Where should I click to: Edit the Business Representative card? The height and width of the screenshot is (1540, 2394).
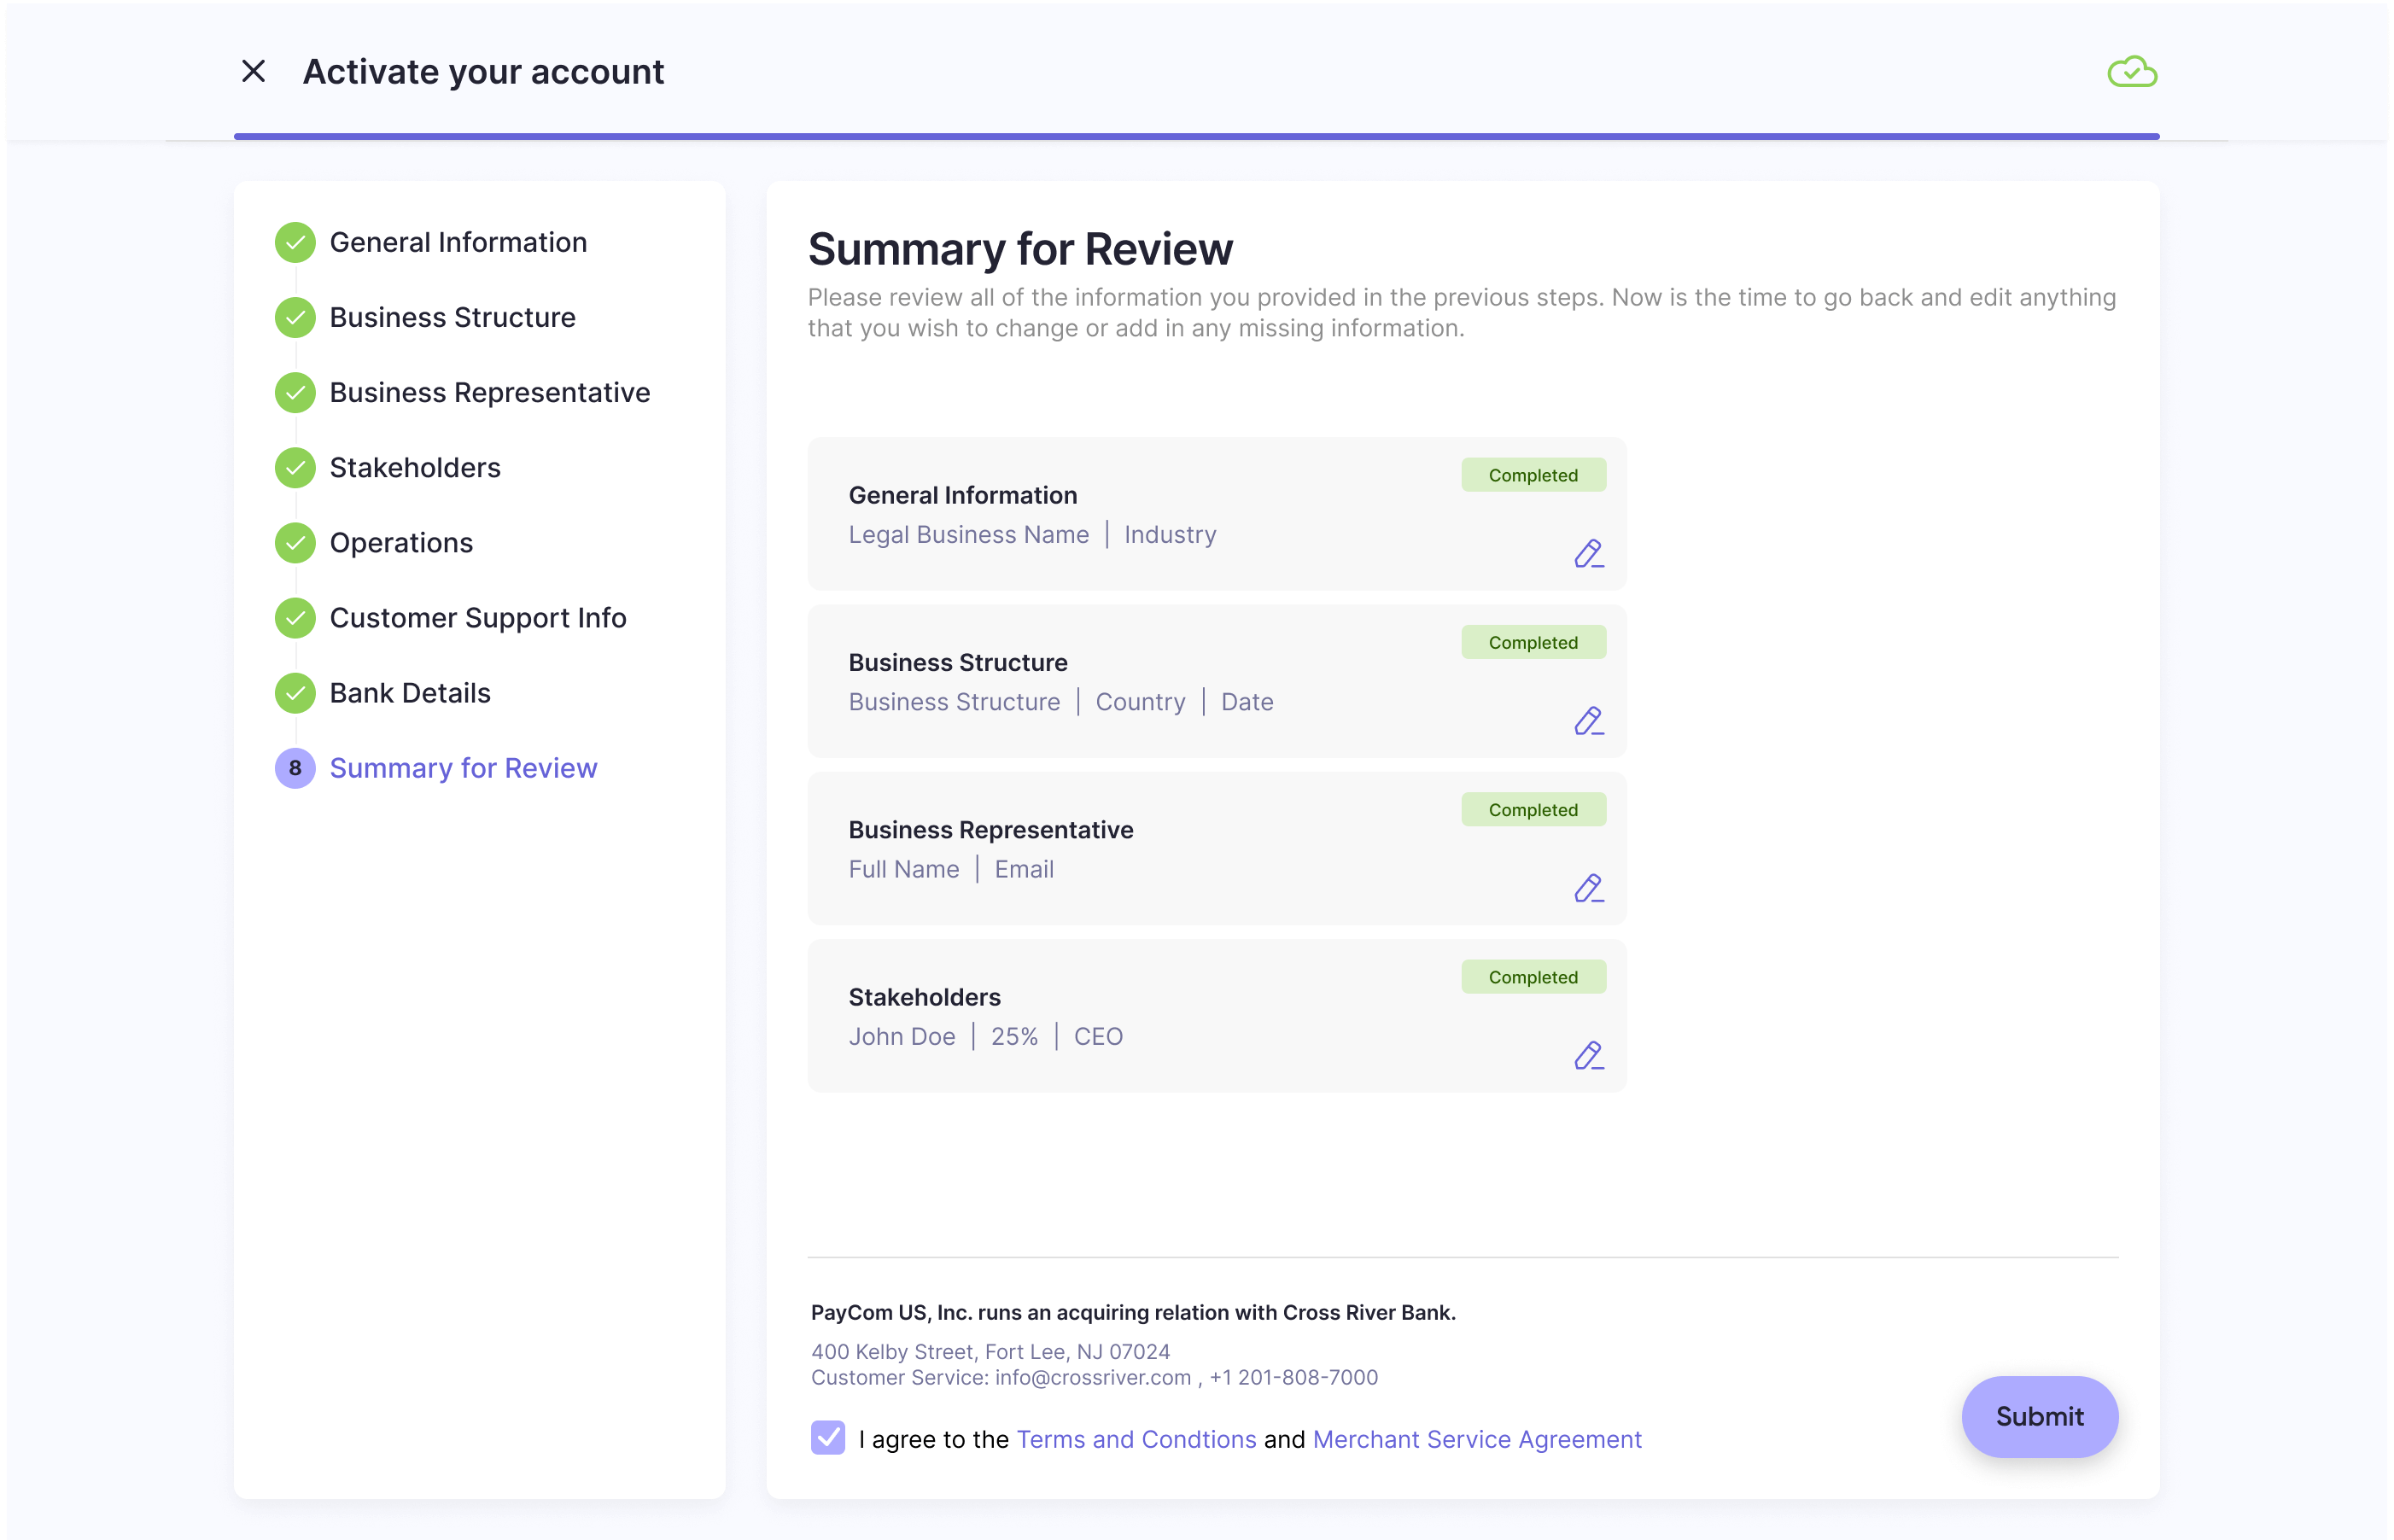pos(1588,887)
